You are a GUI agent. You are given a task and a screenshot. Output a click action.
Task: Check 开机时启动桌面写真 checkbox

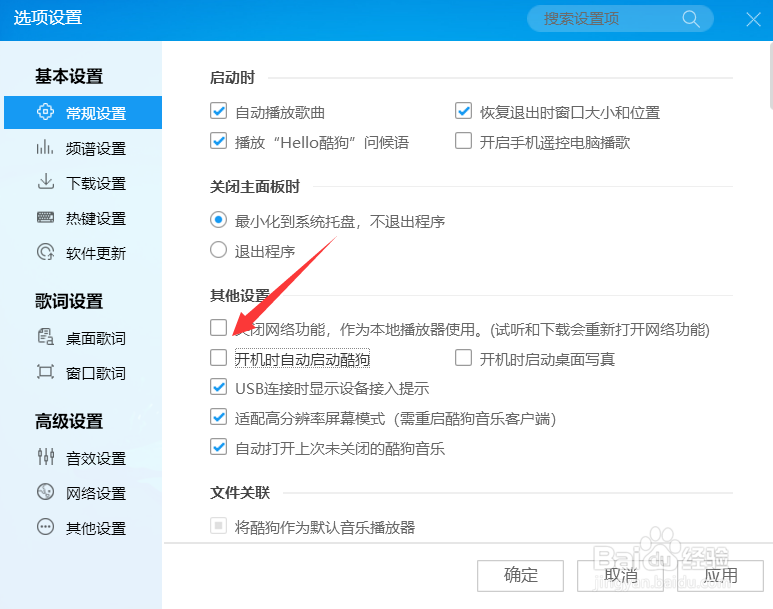463,358
